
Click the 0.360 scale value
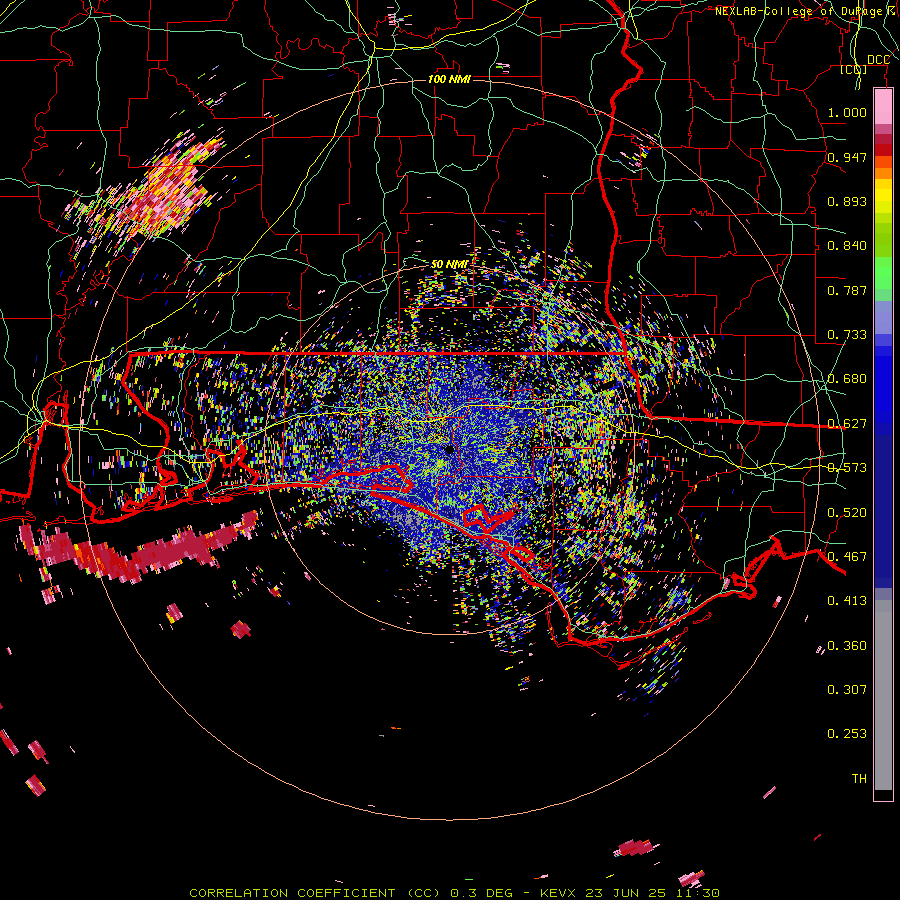coord(847,646)
